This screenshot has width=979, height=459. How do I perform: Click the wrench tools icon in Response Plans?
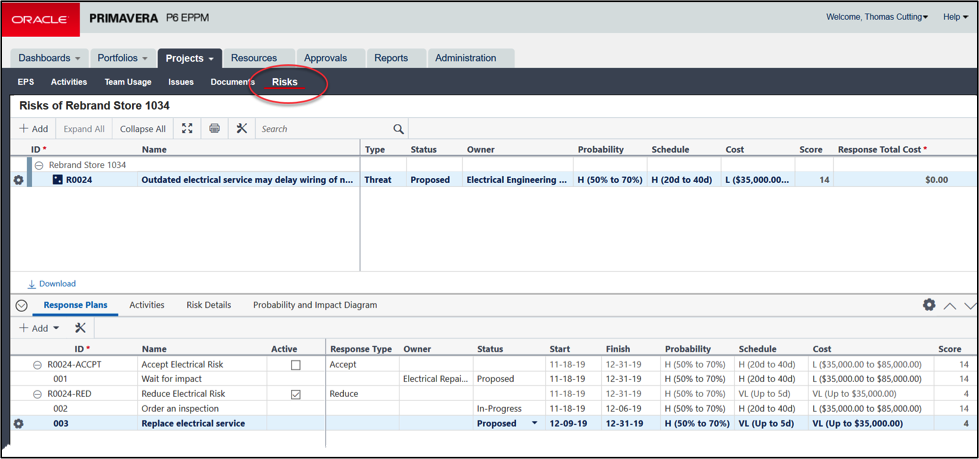pos(80,328)
